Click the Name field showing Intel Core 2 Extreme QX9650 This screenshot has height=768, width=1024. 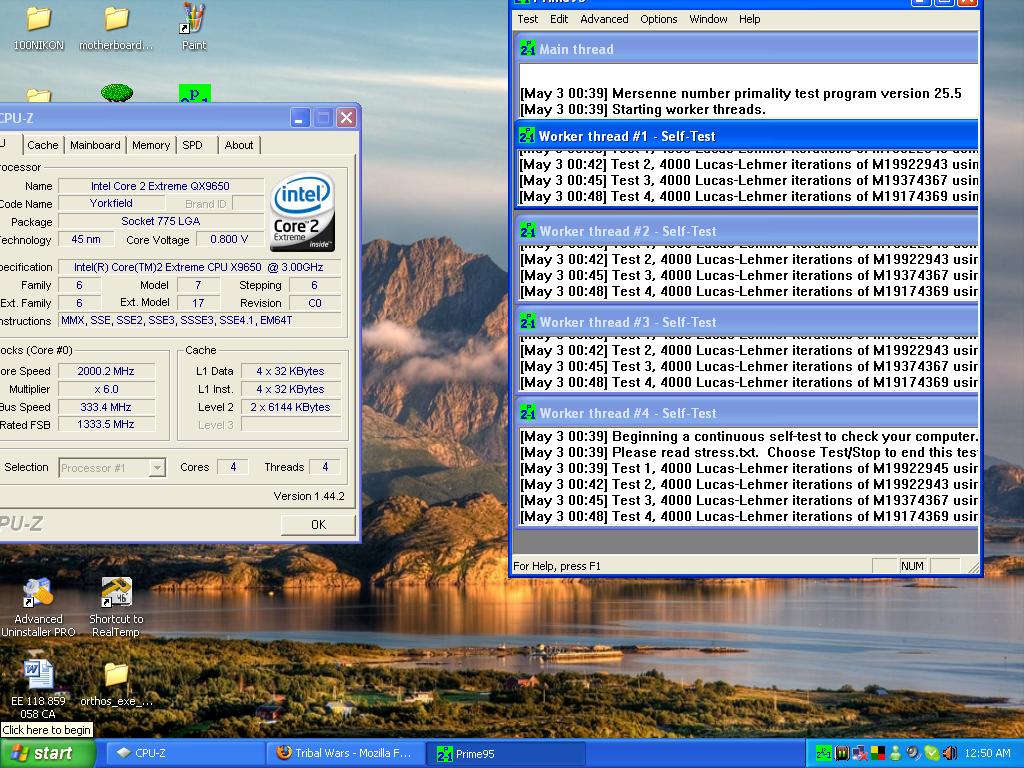coord(161,186)
